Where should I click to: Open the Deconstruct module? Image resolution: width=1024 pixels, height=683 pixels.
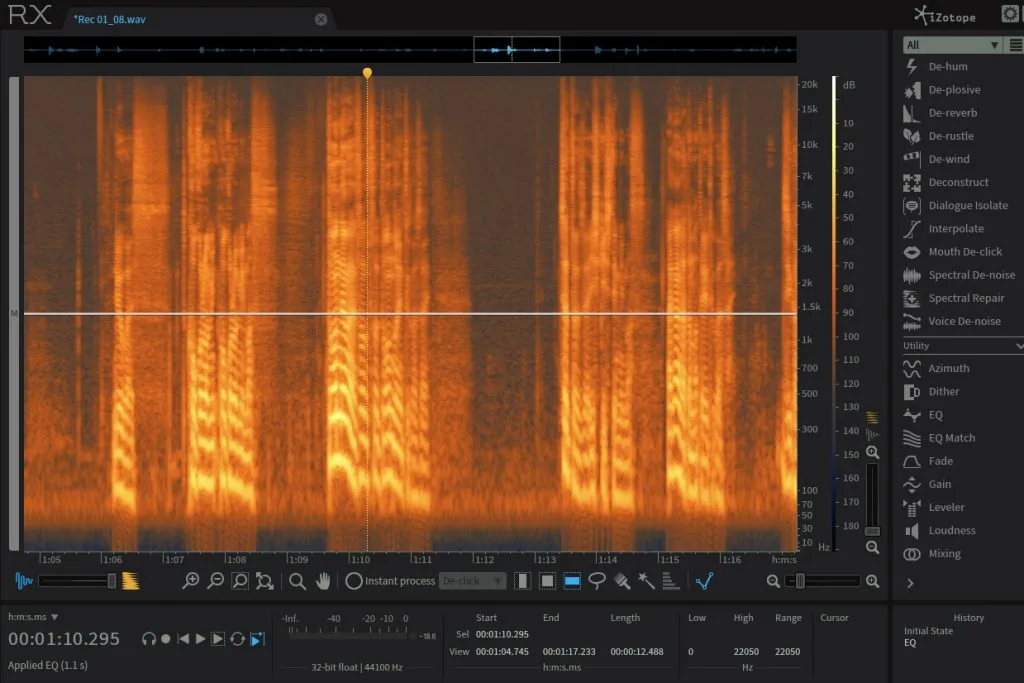(946, 182)
